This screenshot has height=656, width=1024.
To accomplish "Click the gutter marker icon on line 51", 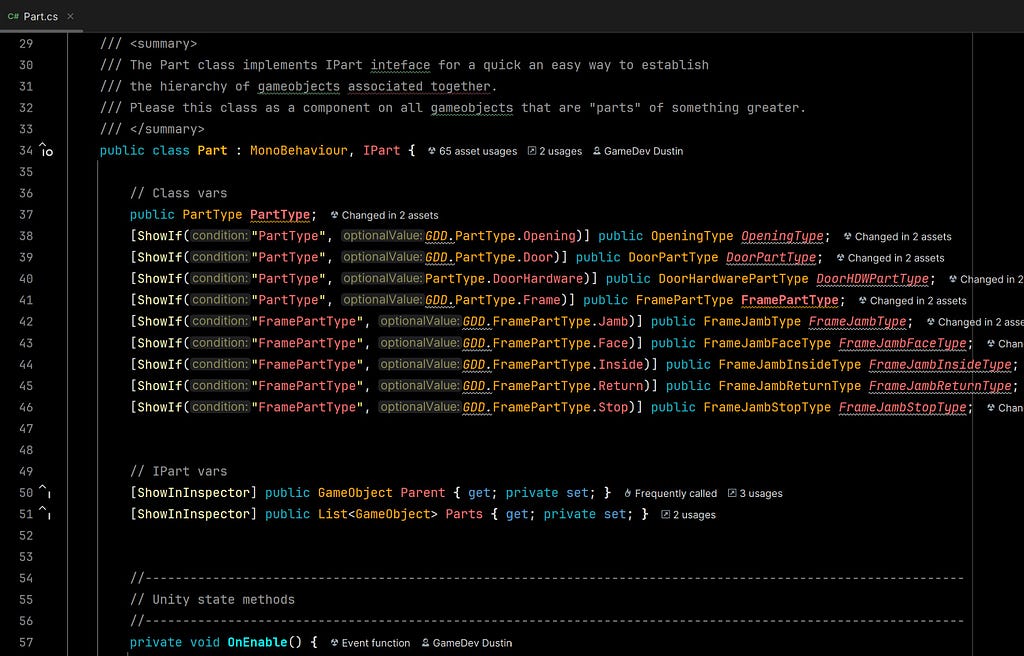I will coord(44,513).
